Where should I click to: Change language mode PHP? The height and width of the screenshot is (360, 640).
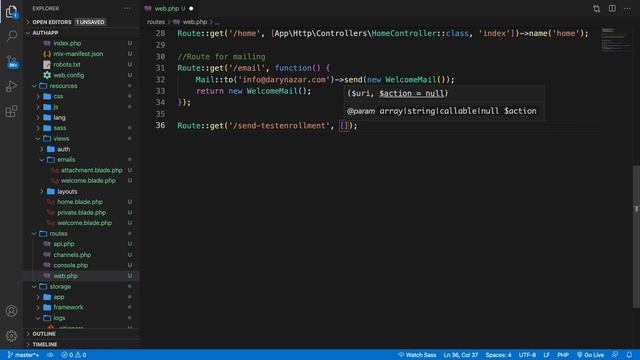point(563,355)
